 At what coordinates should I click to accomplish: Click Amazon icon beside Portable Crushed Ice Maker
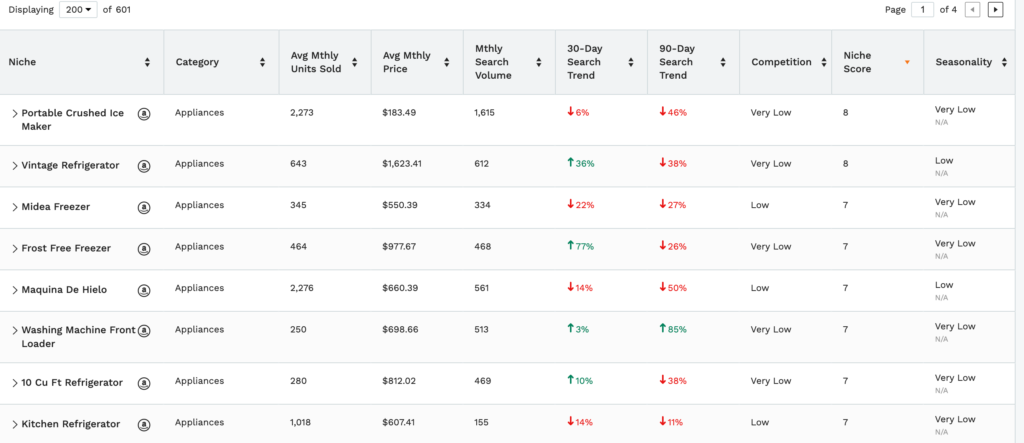pos(144,113)
